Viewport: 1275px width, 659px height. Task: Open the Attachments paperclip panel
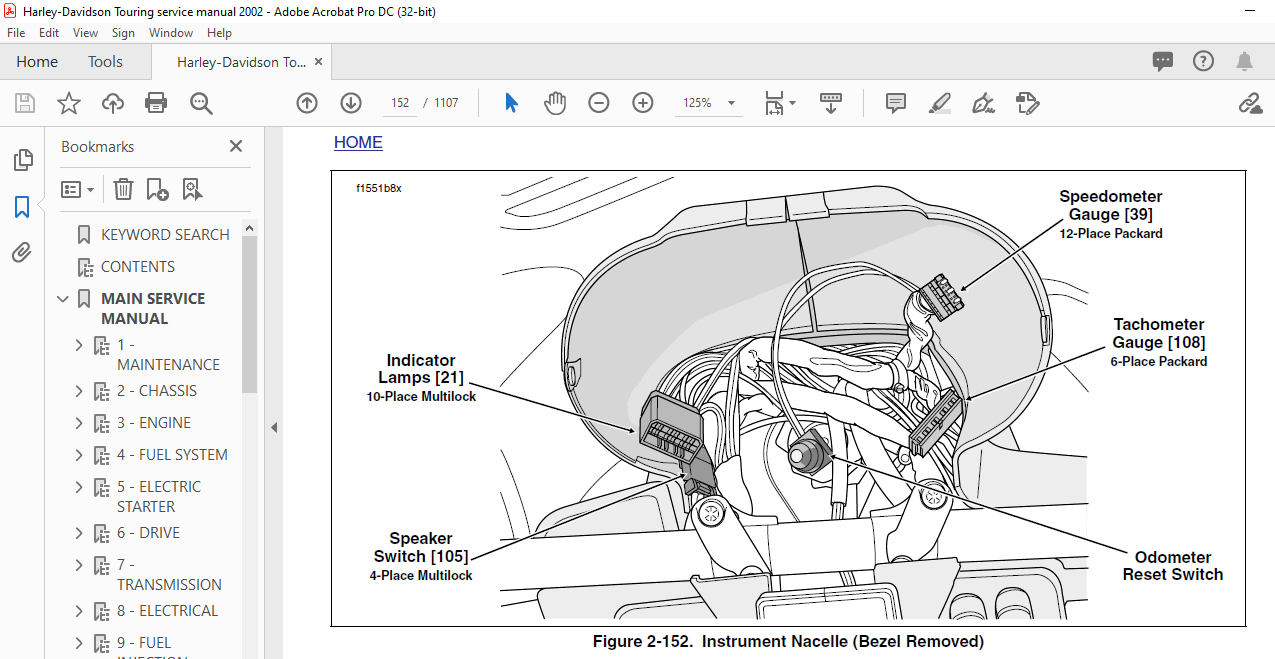tap(22, 253)
